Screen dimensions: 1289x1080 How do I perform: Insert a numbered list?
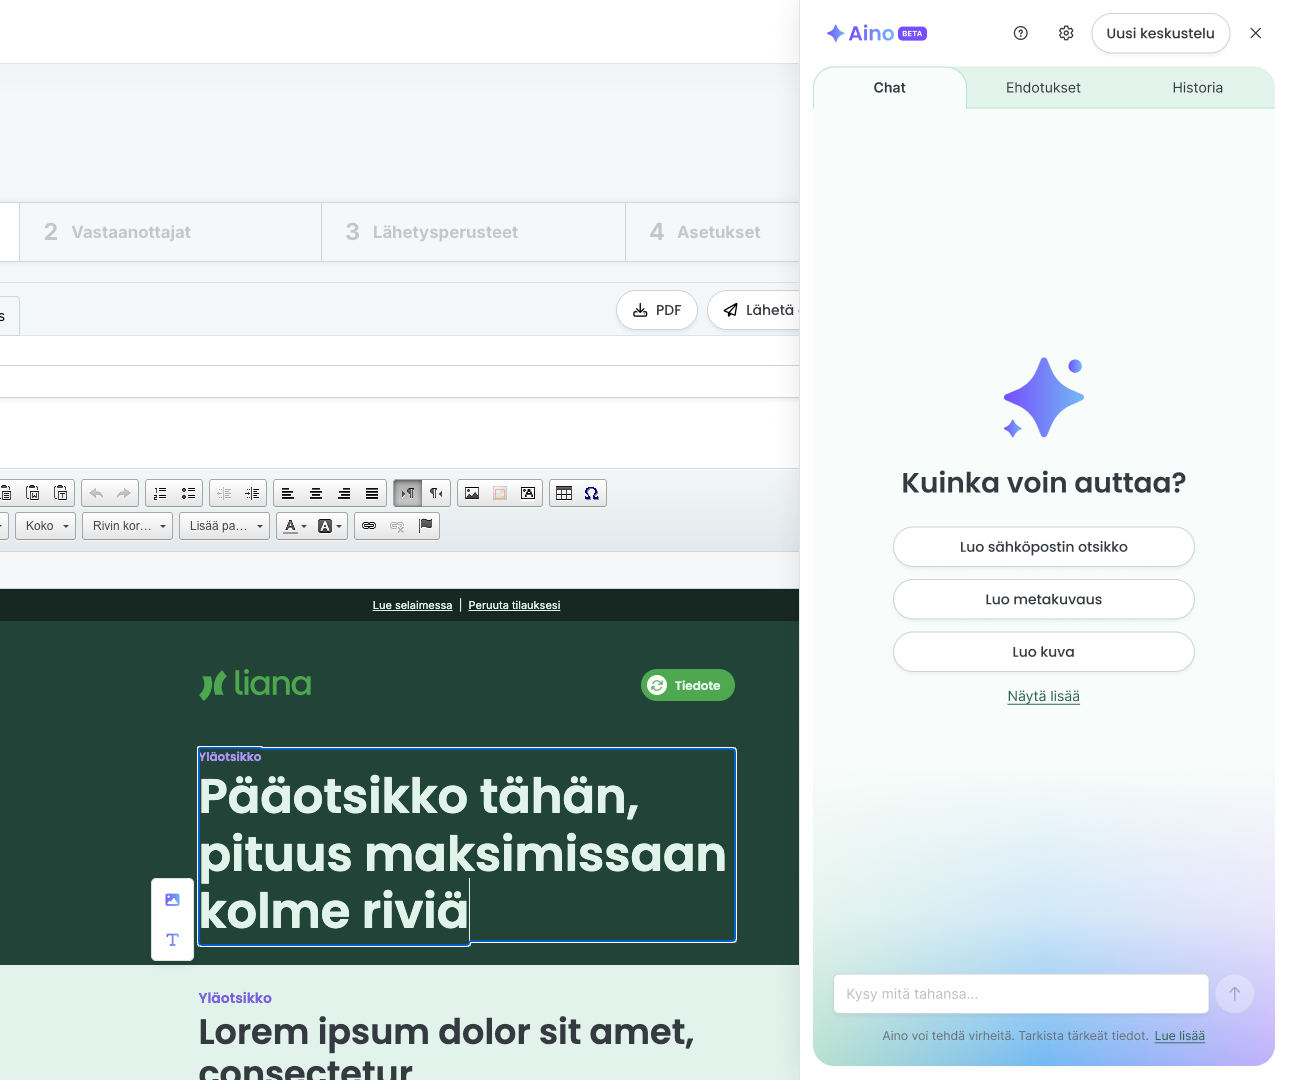click(x=160, y=493)
